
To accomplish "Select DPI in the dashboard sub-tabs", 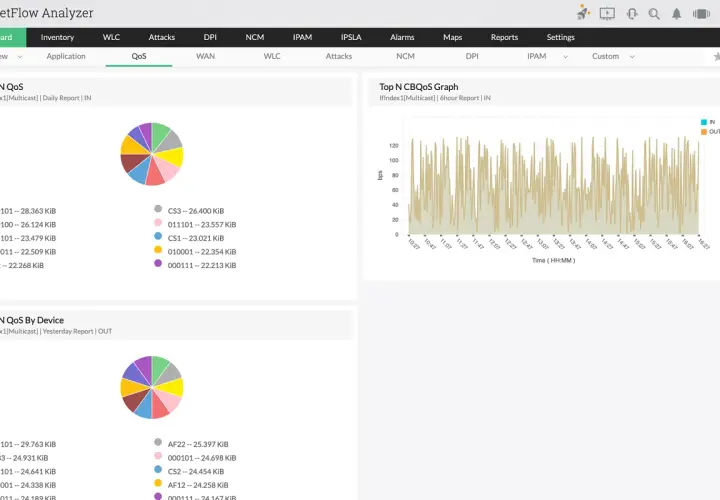I will (x=472, y=56).
